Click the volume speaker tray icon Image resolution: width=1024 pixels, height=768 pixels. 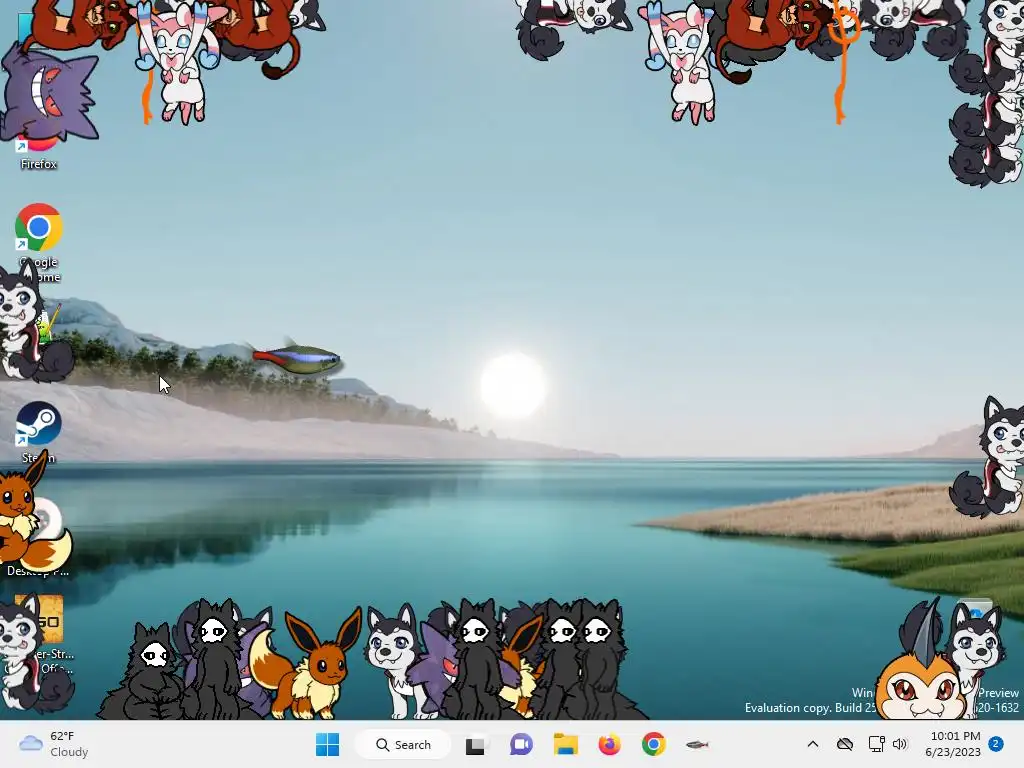click(900, 744)
